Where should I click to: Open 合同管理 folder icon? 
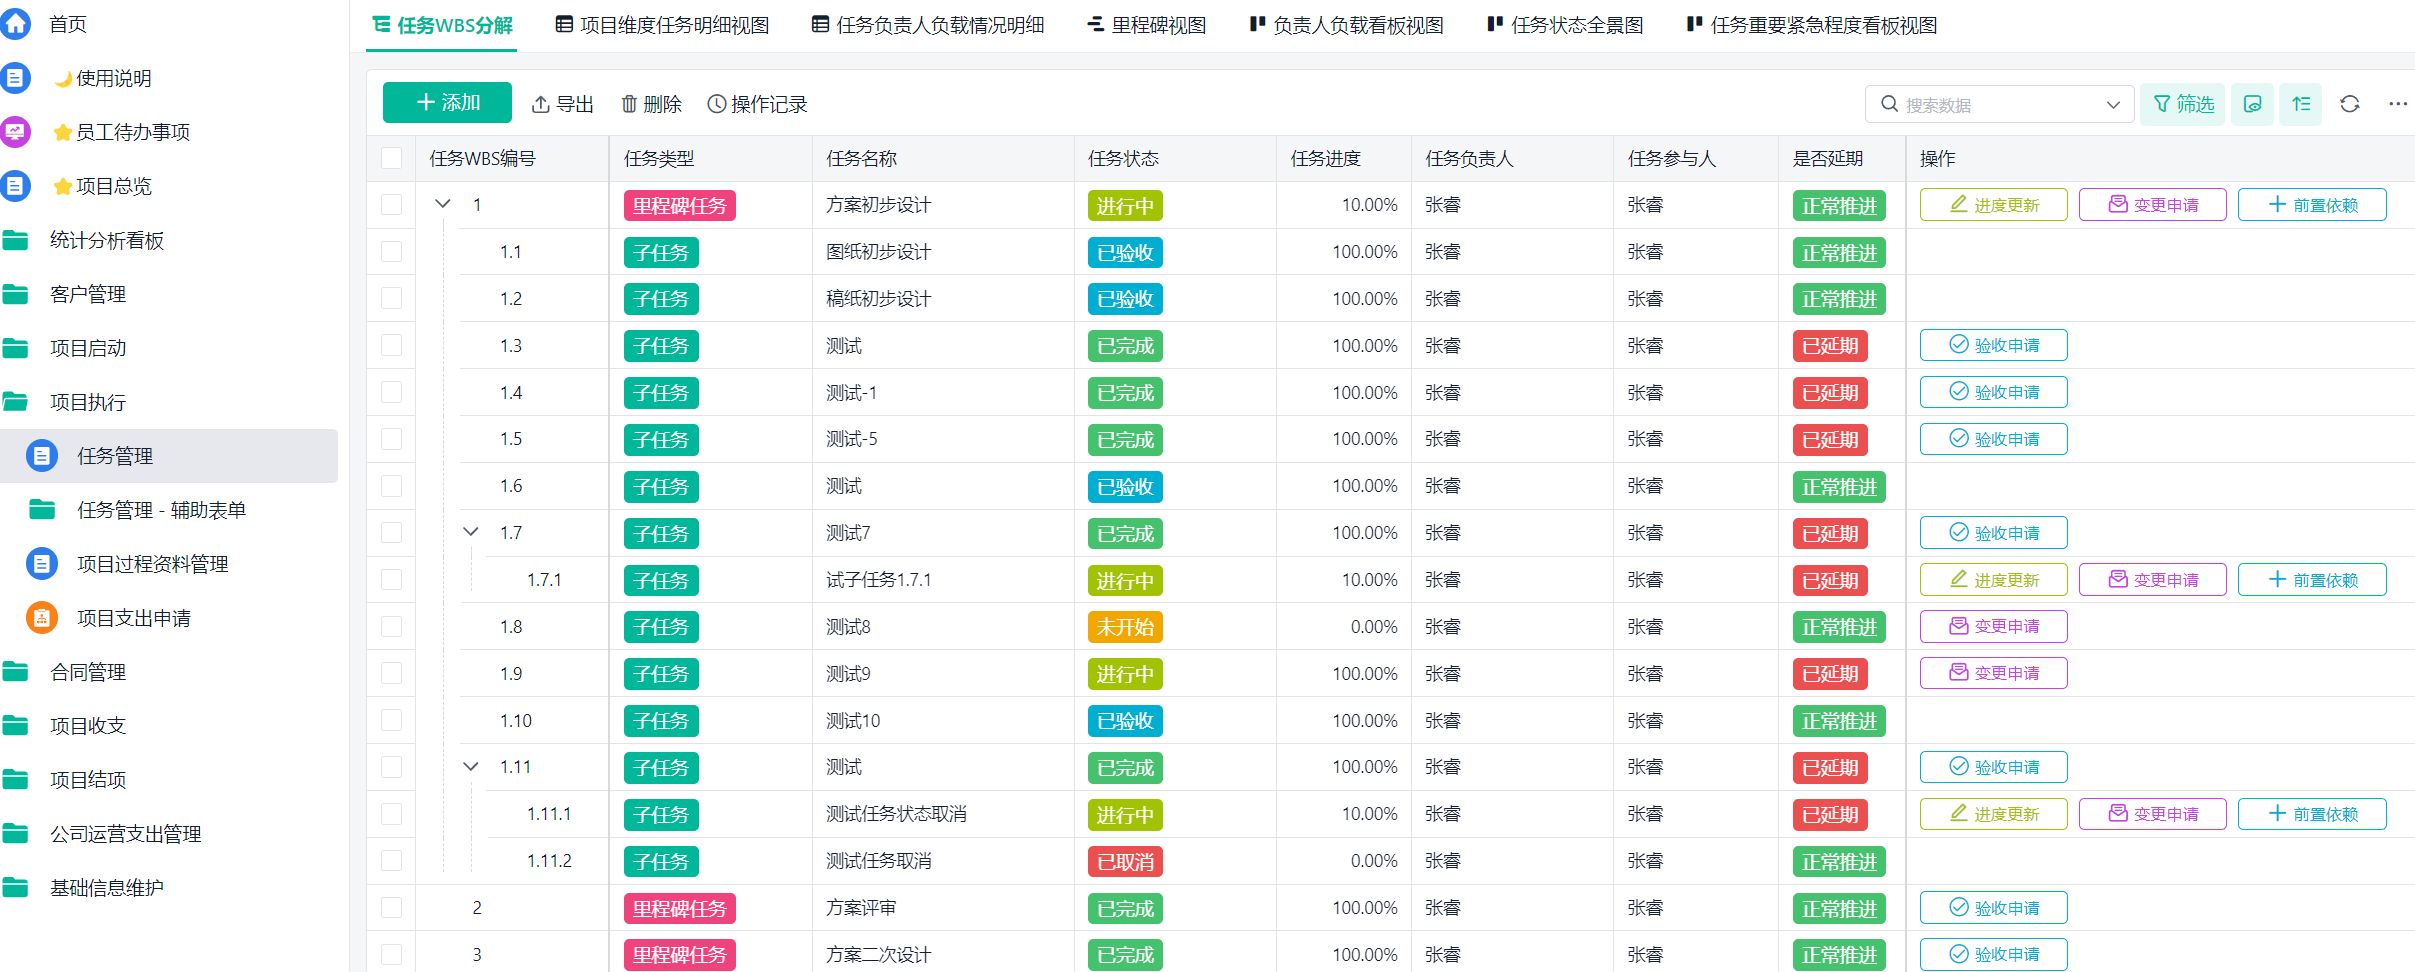coord(15,672)
